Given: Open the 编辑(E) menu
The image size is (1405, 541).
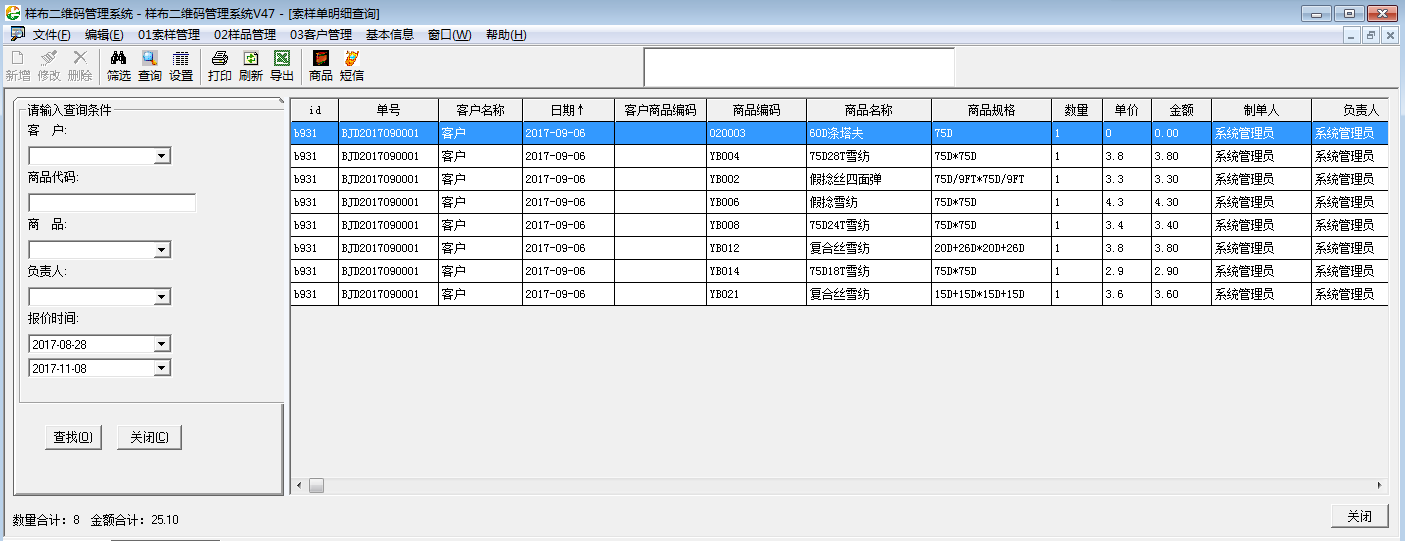Looking at the screenshot, I should point(104,34).
